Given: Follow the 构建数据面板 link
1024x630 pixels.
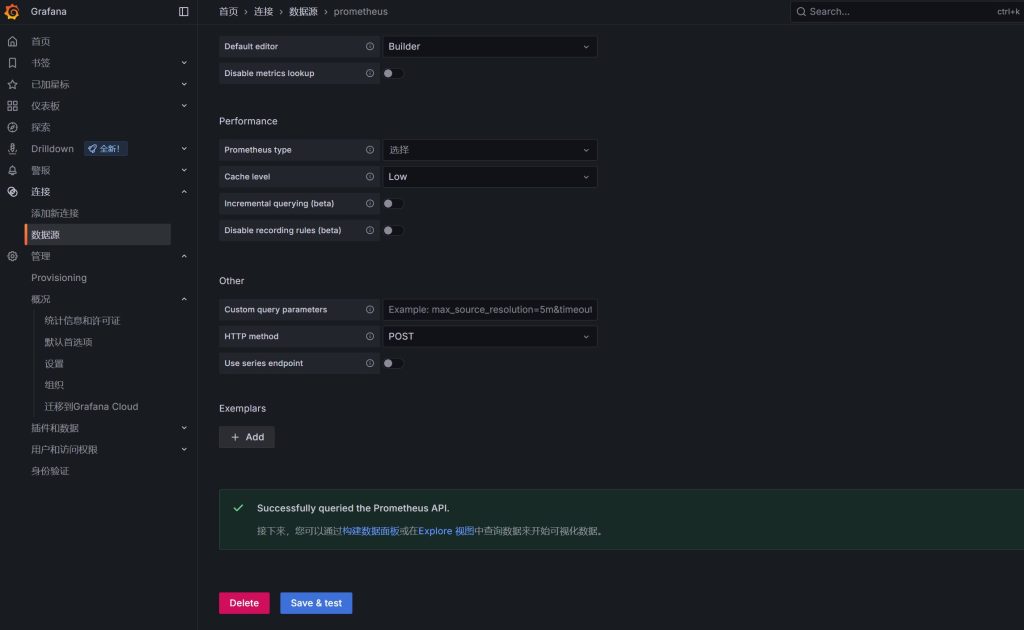Looking at the screenshot, I should pyautogui.click(x=371, y=531).
